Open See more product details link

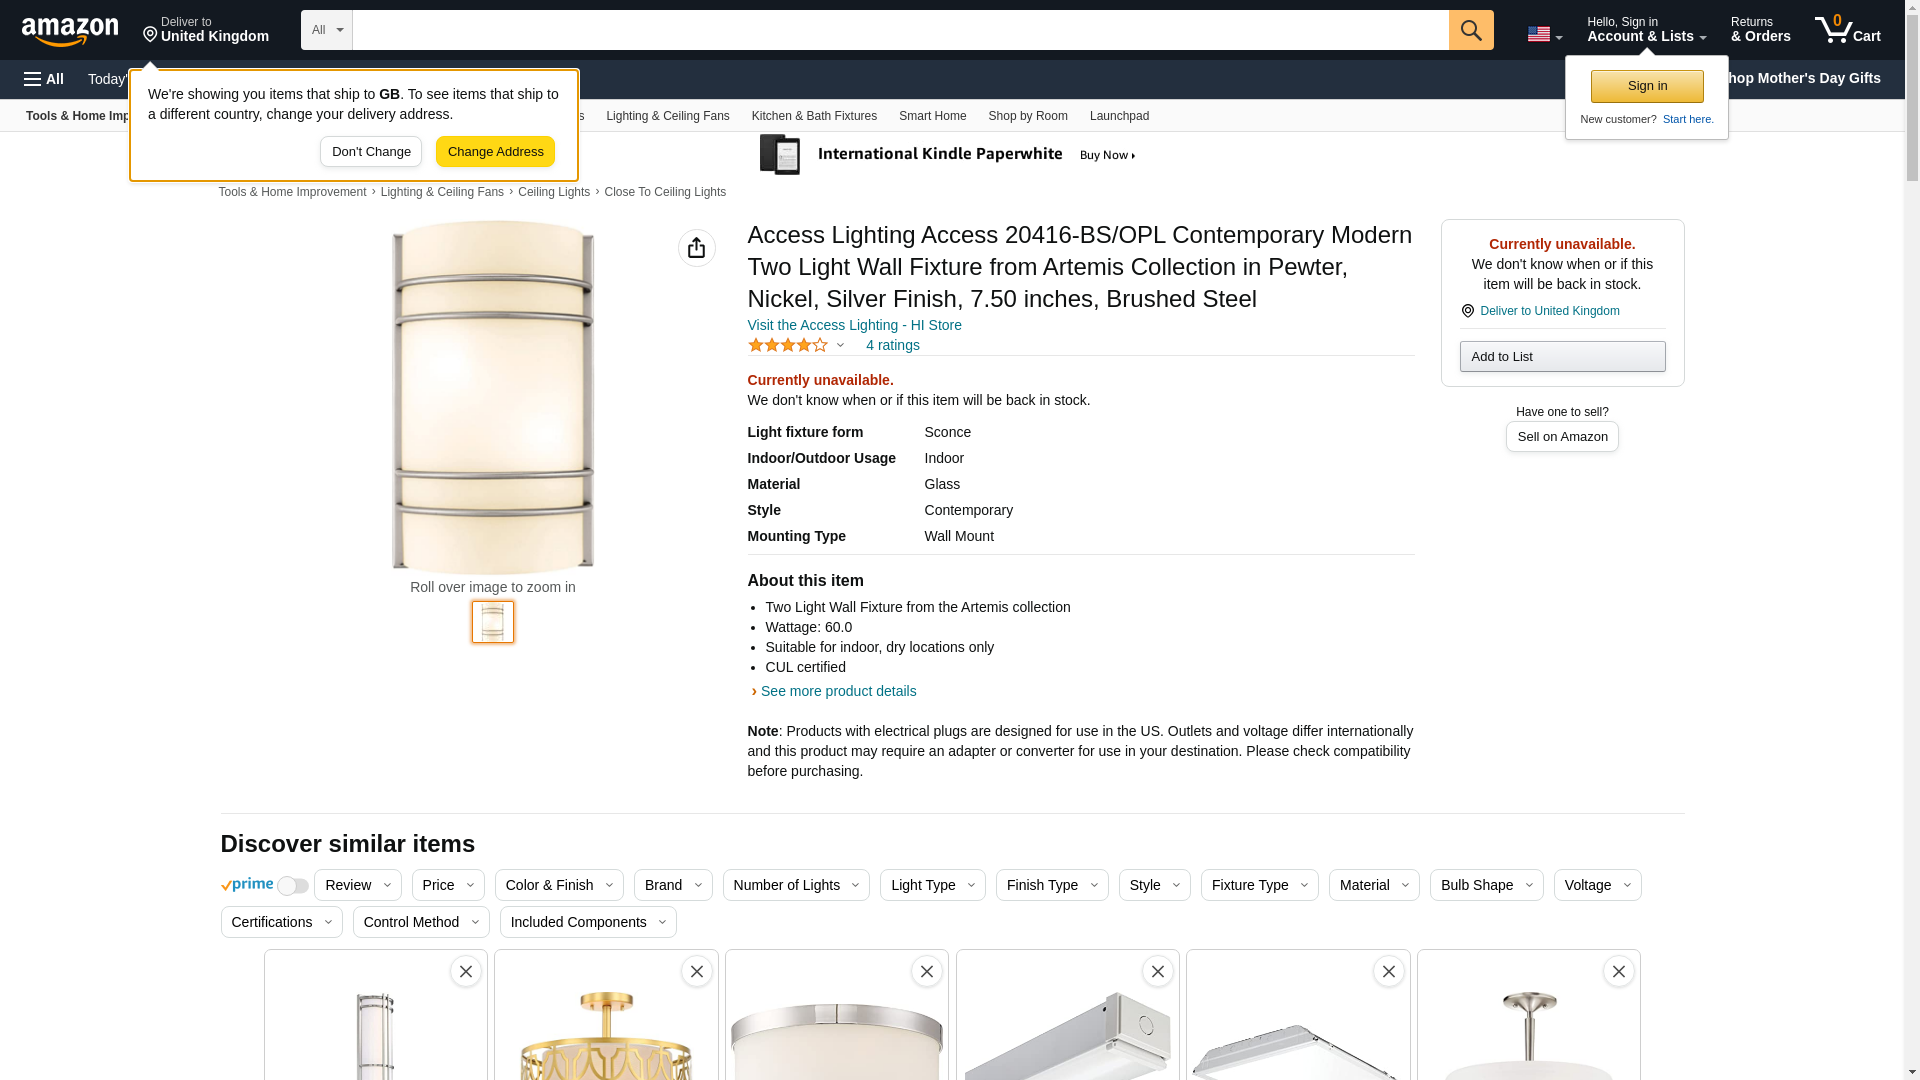[x=838, y=691]
